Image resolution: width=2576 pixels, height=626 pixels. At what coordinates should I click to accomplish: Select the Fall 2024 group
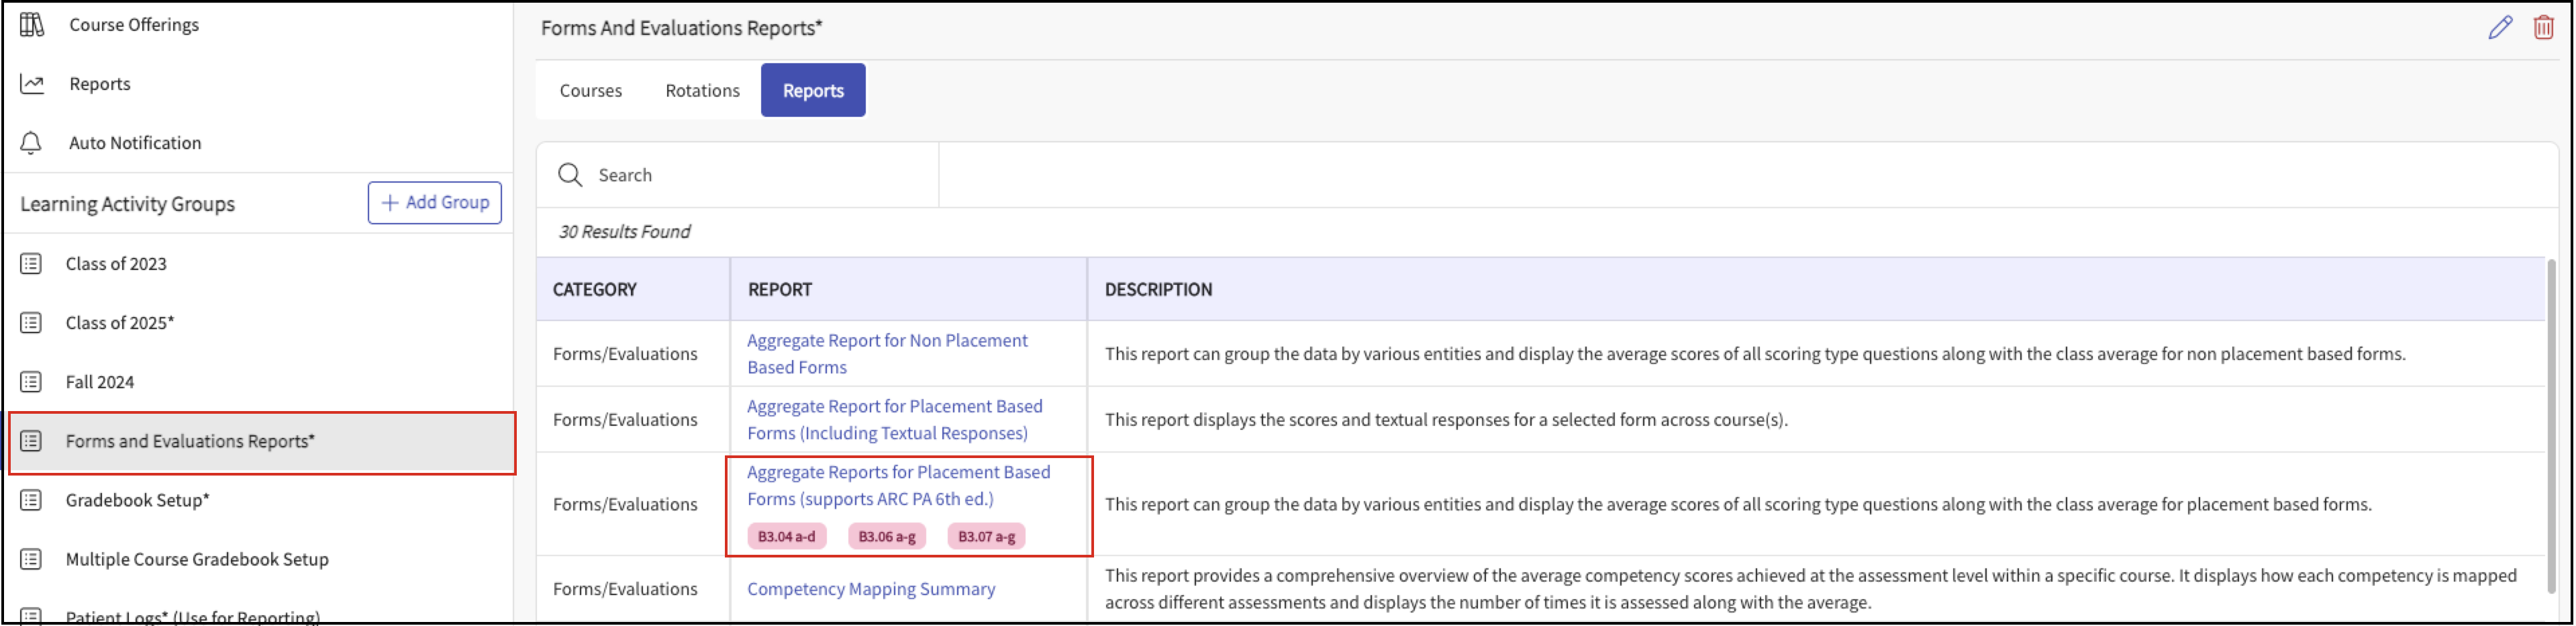100,382
